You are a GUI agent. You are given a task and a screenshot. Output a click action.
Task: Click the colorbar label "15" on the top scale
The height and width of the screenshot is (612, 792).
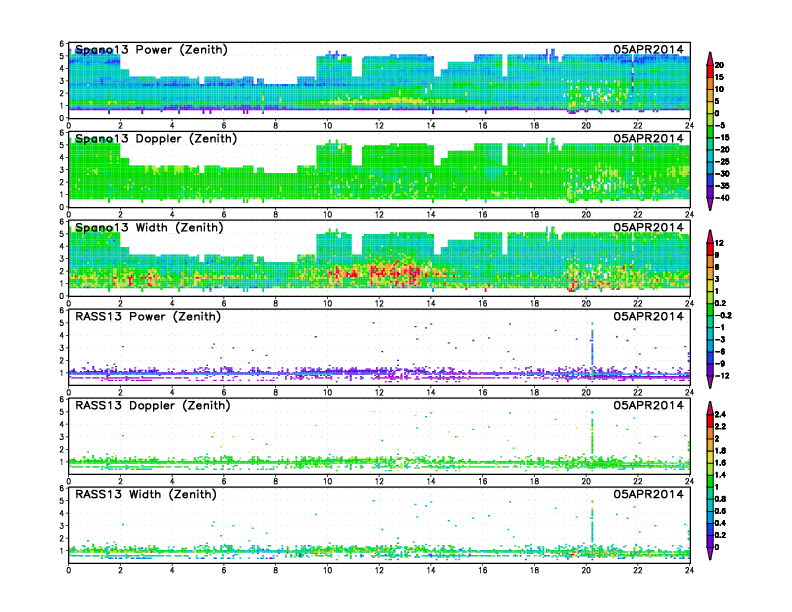(x=719, y=77)
